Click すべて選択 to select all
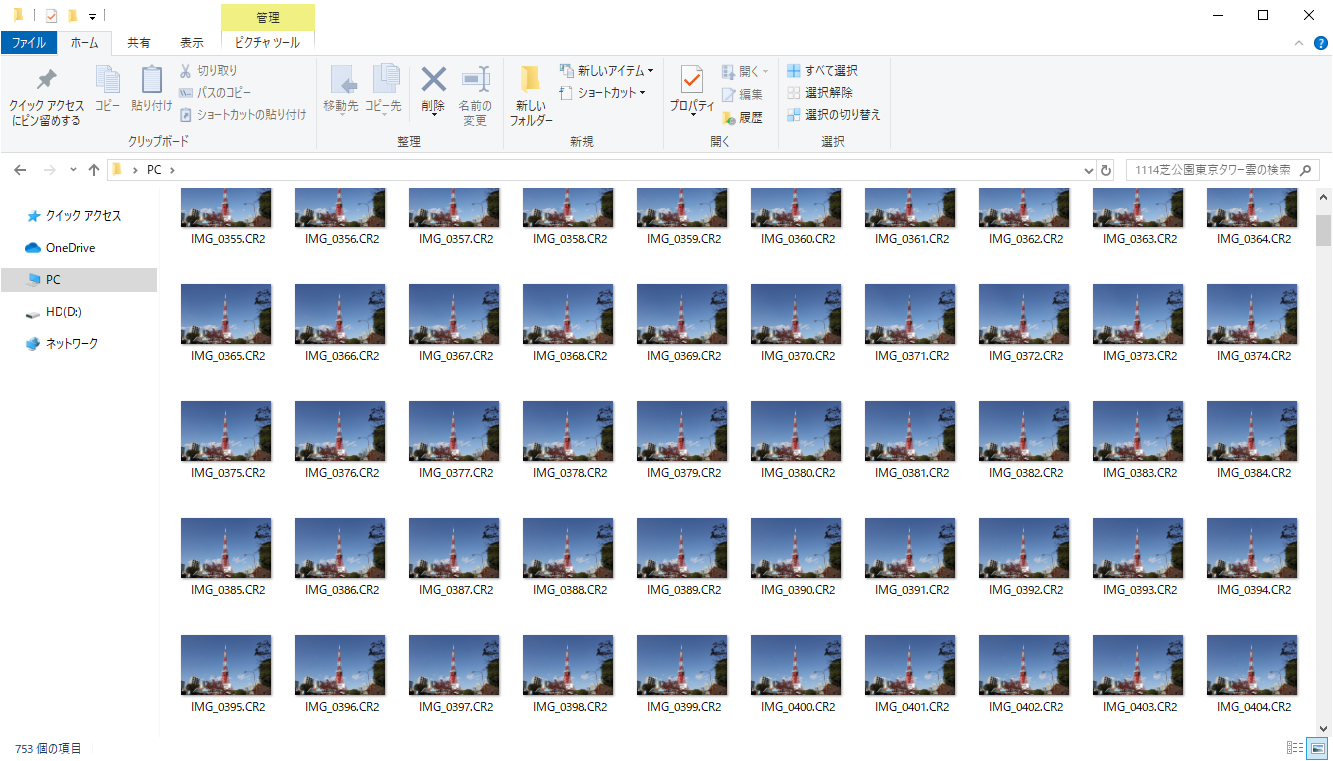 coord(822,71)
